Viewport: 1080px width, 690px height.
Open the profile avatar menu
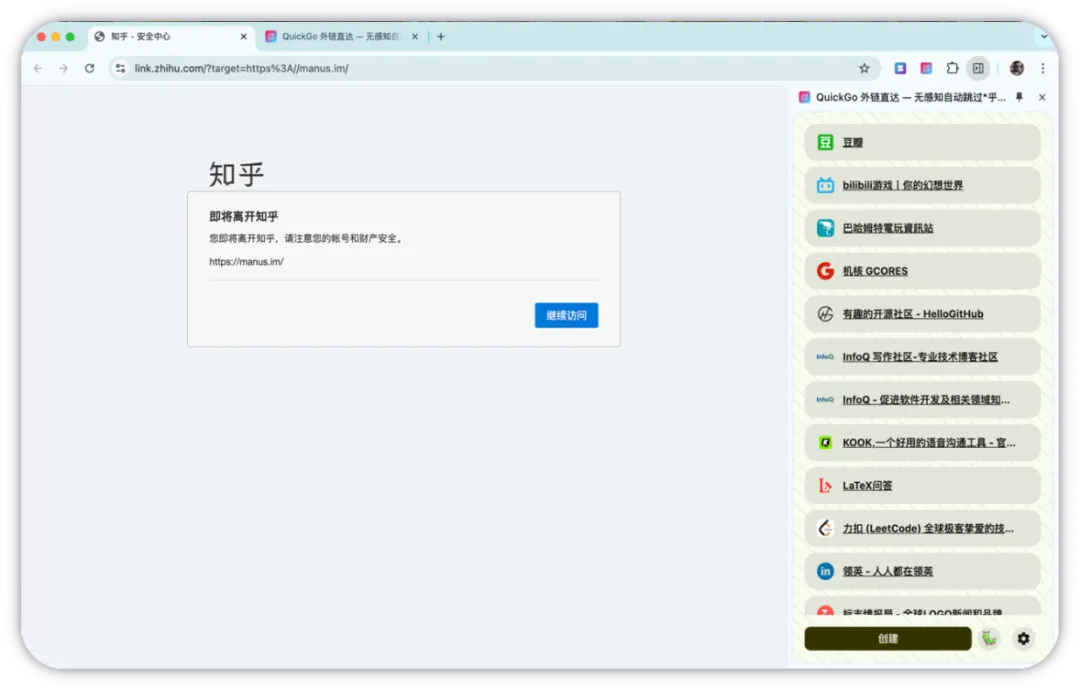point(1017,68)
